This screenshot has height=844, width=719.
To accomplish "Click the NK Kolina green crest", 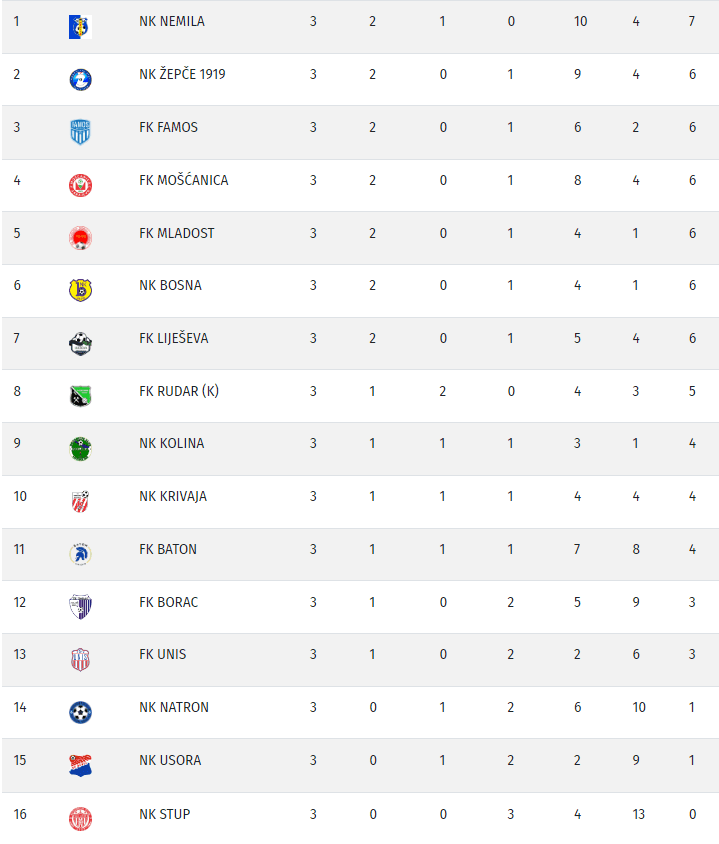I will (x=80, y=449).
